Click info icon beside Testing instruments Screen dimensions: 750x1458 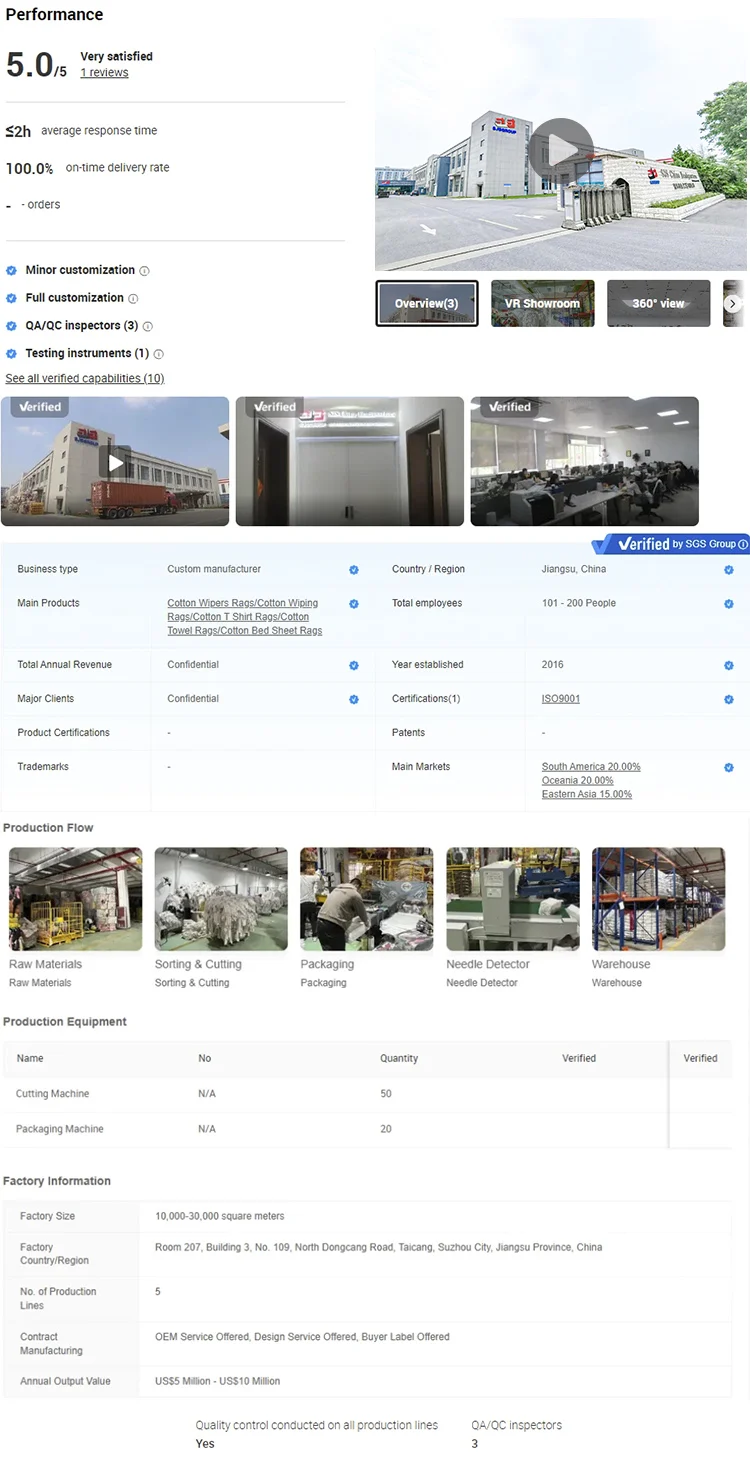coord(159,354)
